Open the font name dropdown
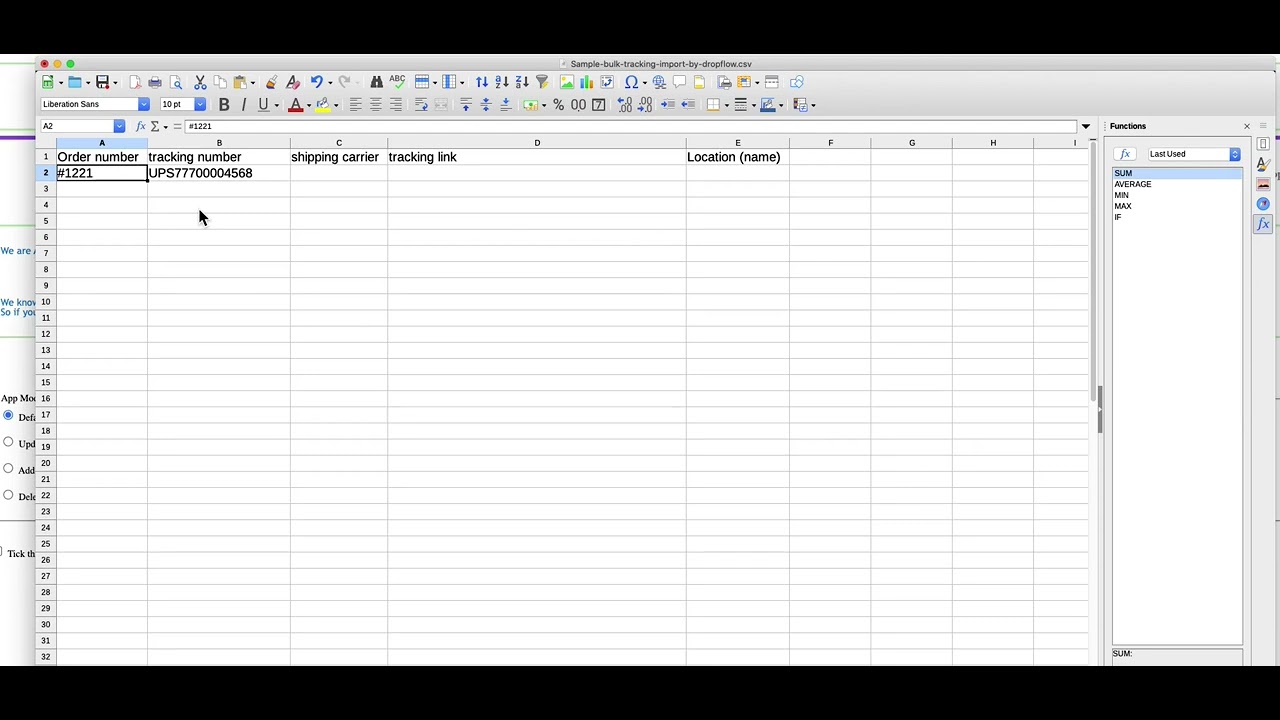1280x720 pixels. 143,104
